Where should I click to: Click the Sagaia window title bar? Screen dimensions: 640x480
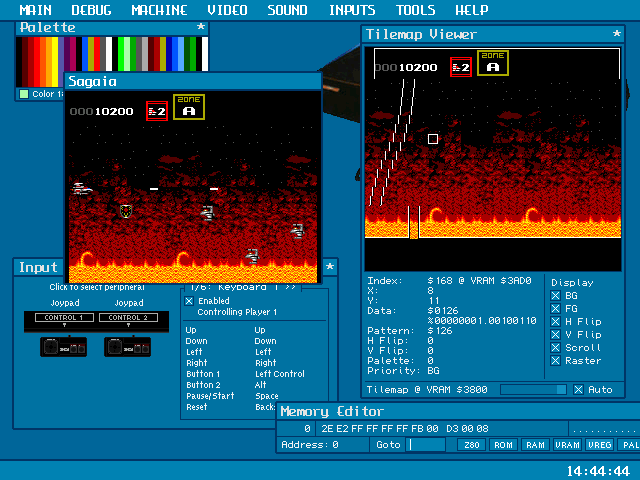click(x=193, y=81)
